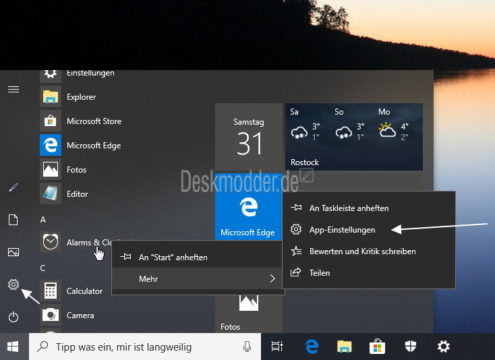
Task: Choose App-Einstellungen in context menu
Action: click(x=369, y=230)
